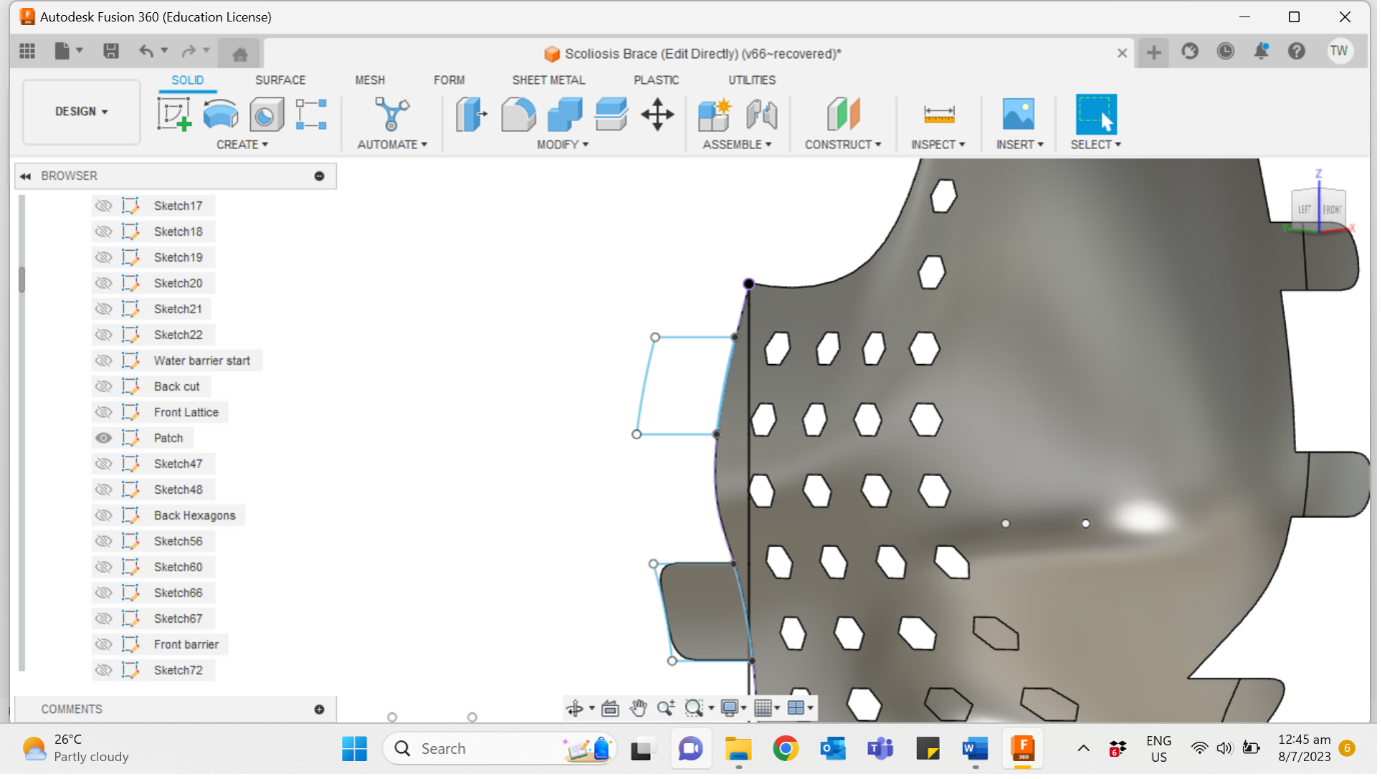Collapse the BROWSER panel arrows

point(25,176)
